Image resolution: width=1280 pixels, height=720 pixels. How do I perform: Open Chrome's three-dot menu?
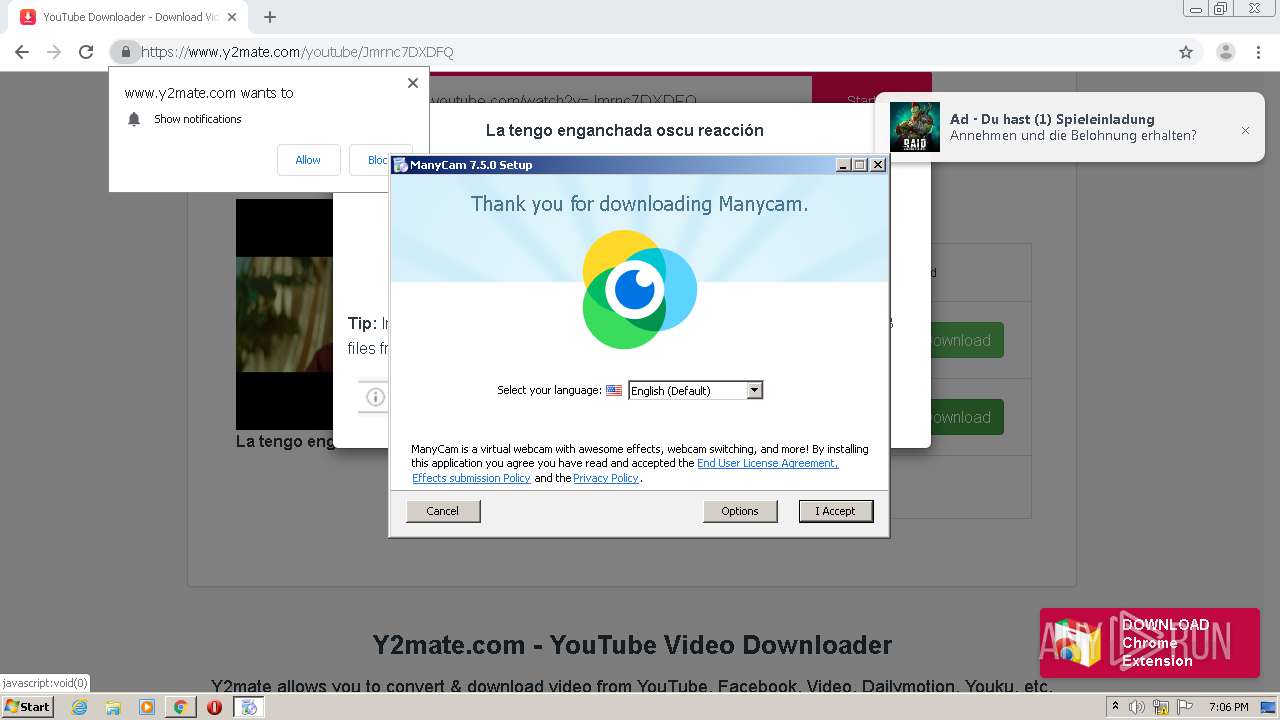click(x=1260, y=52)
